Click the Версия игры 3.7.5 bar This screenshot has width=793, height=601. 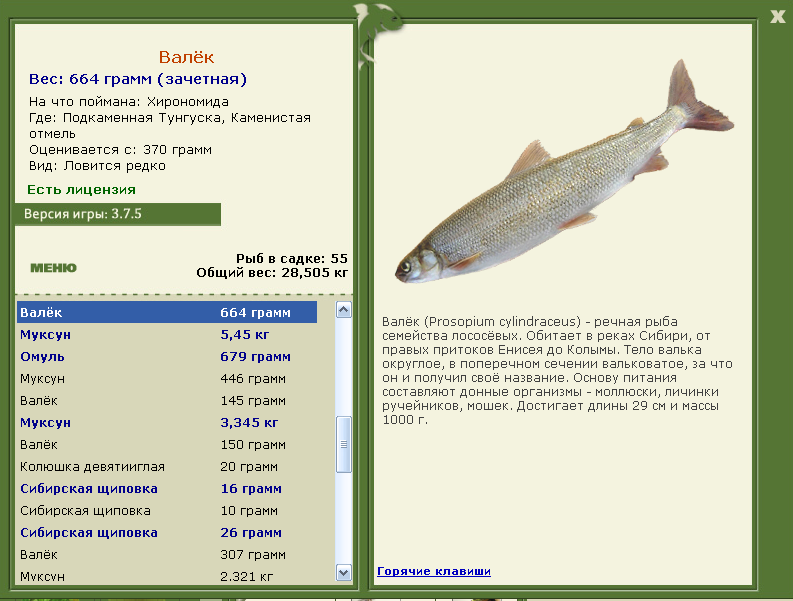click(117, 214)
